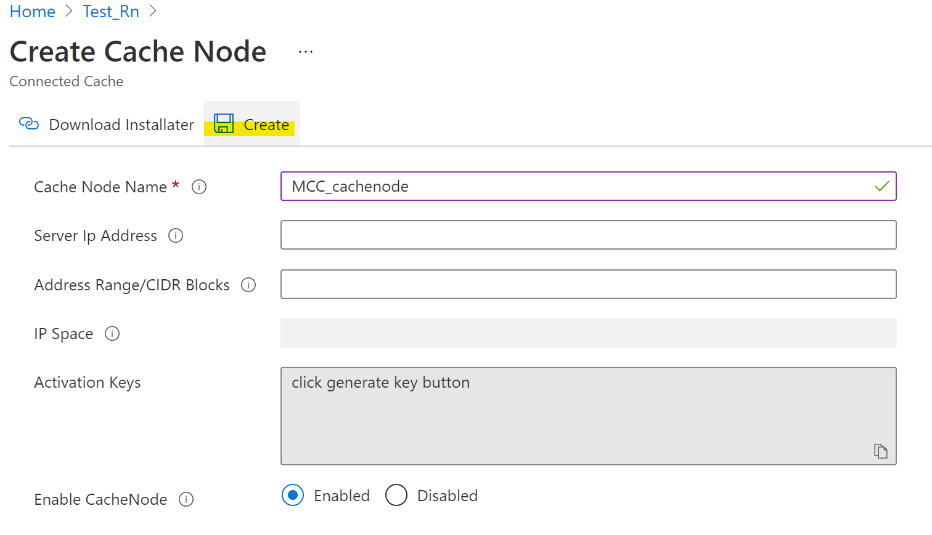Viewport: 932px width, 535px height.
Task: Open the more options ellipsis menu
Action: pos(306,52)
